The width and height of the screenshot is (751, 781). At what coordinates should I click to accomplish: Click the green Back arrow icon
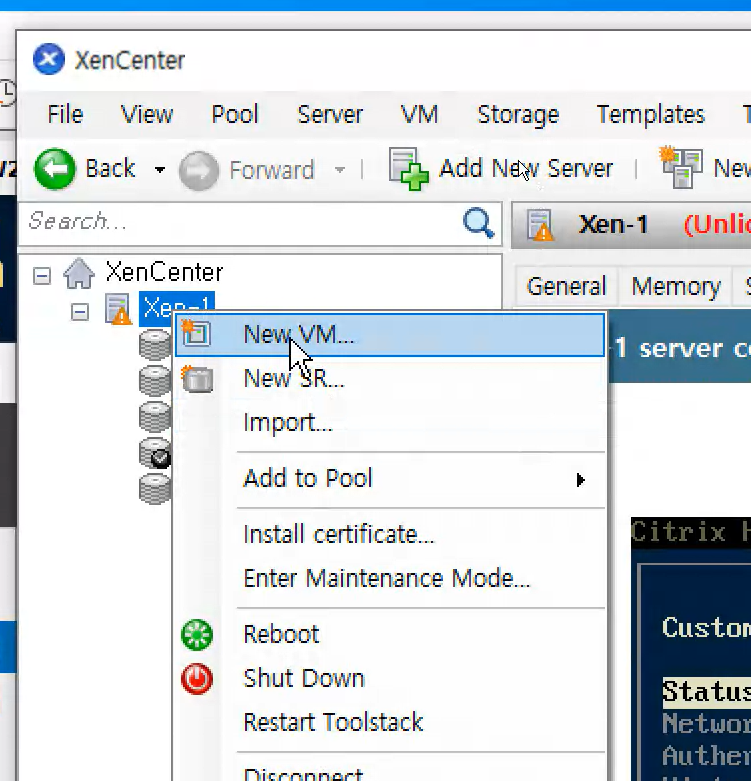point(55,169)
